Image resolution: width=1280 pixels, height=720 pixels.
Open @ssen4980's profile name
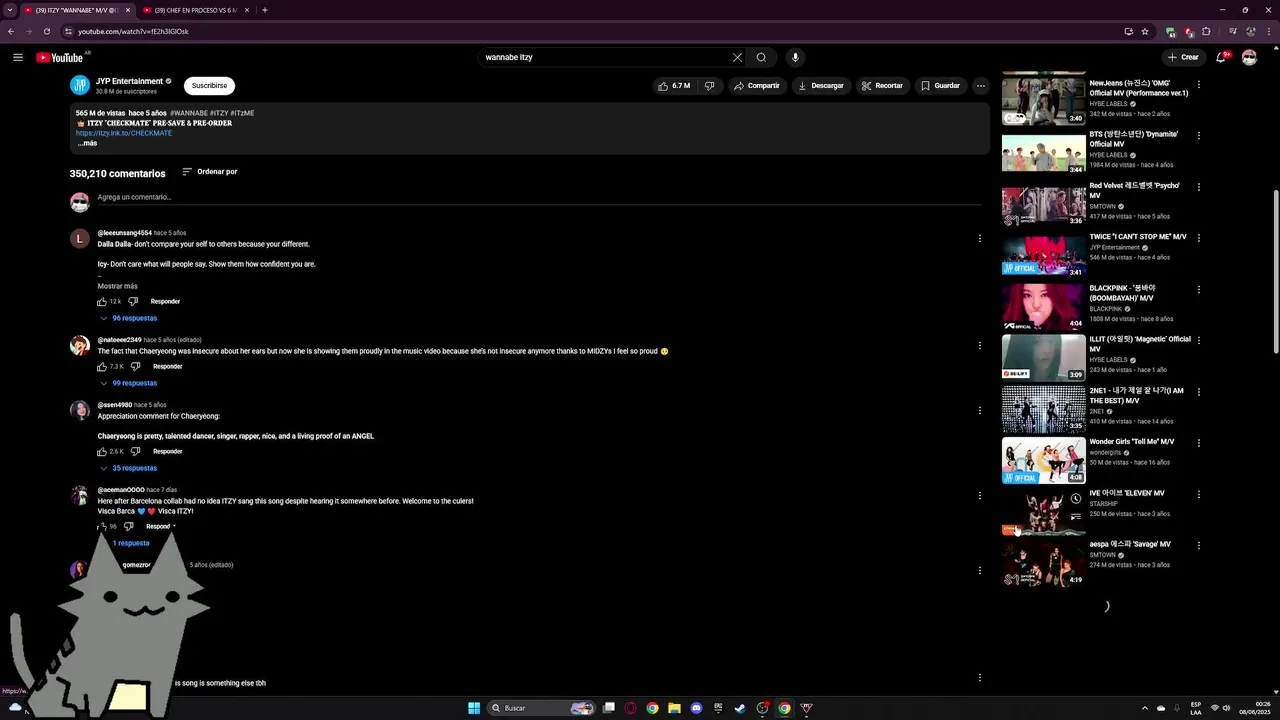coord(114,405)
